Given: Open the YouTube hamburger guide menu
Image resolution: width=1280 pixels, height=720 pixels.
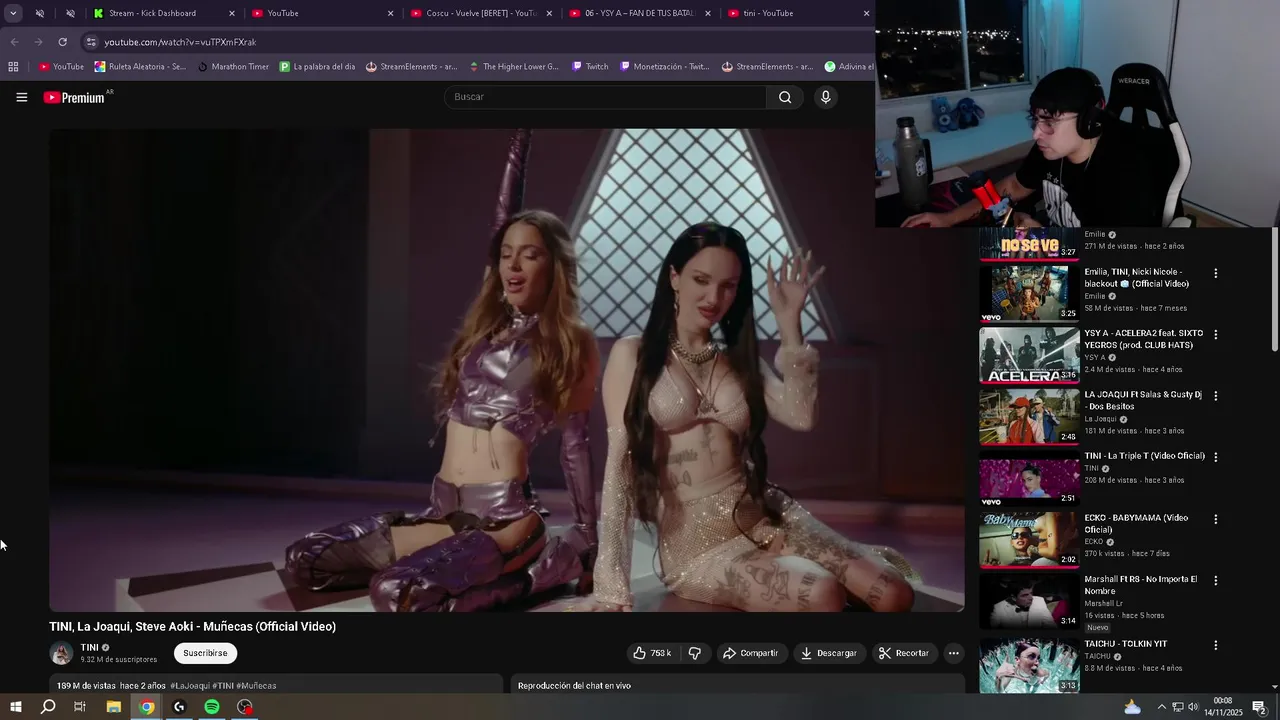Looking at the screenshot, I should [21, 97].
